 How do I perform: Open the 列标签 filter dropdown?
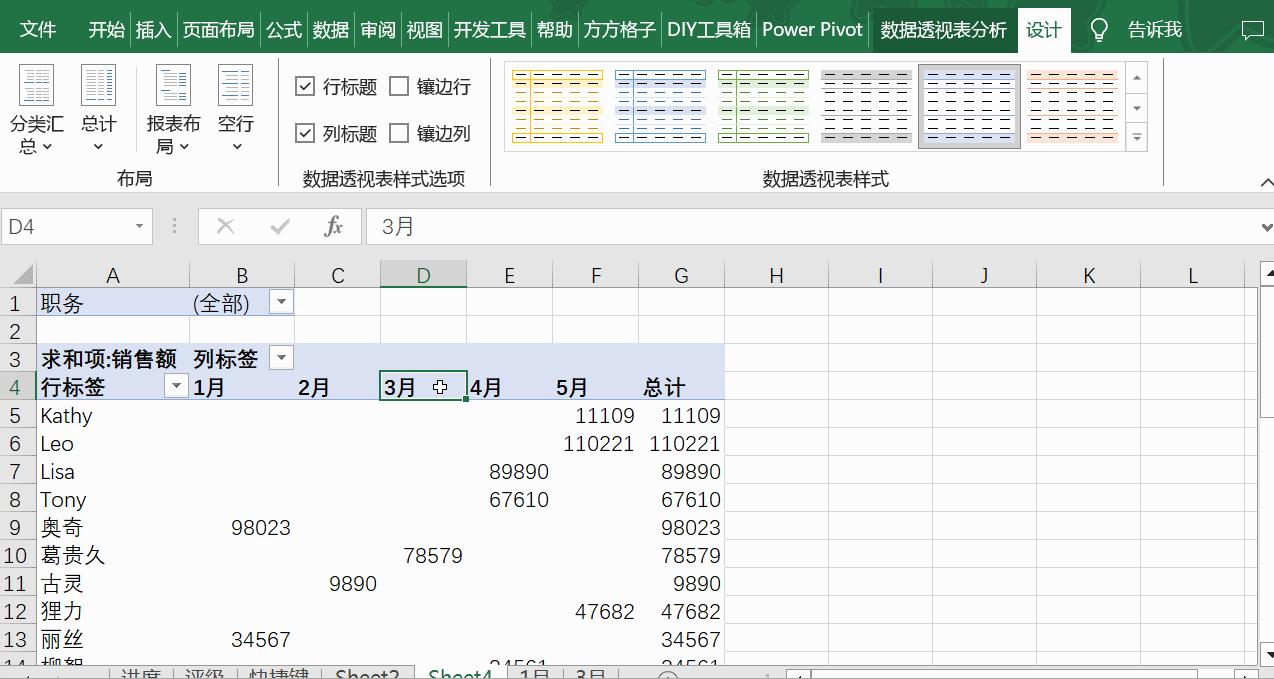280,358
